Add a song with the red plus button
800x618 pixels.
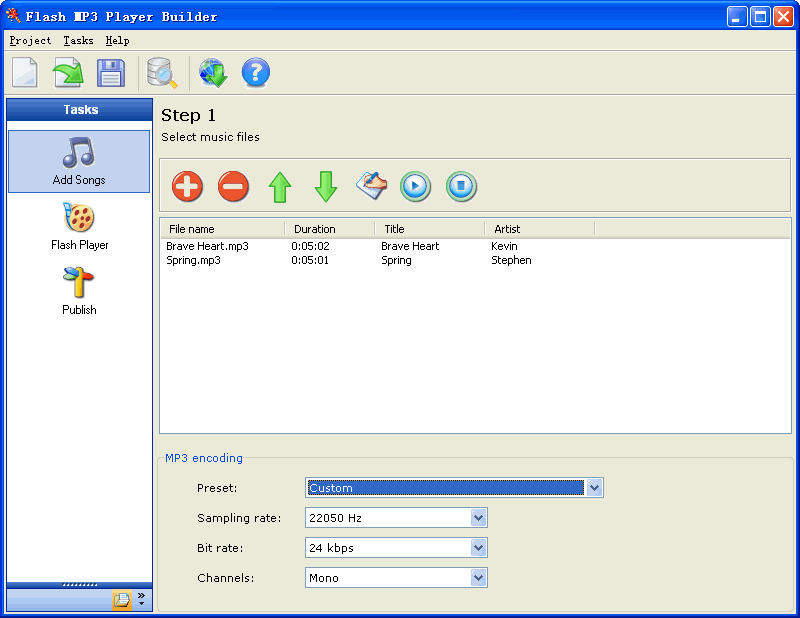coord(187,186)
